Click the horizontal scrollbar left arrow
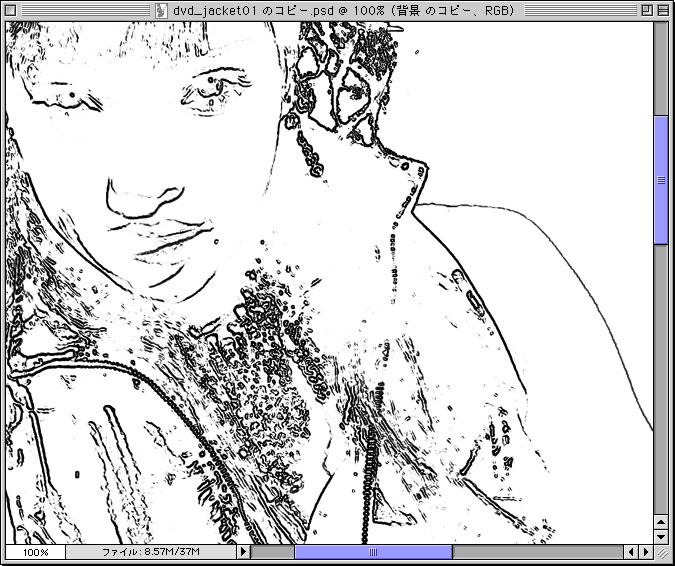 [630, 552]
